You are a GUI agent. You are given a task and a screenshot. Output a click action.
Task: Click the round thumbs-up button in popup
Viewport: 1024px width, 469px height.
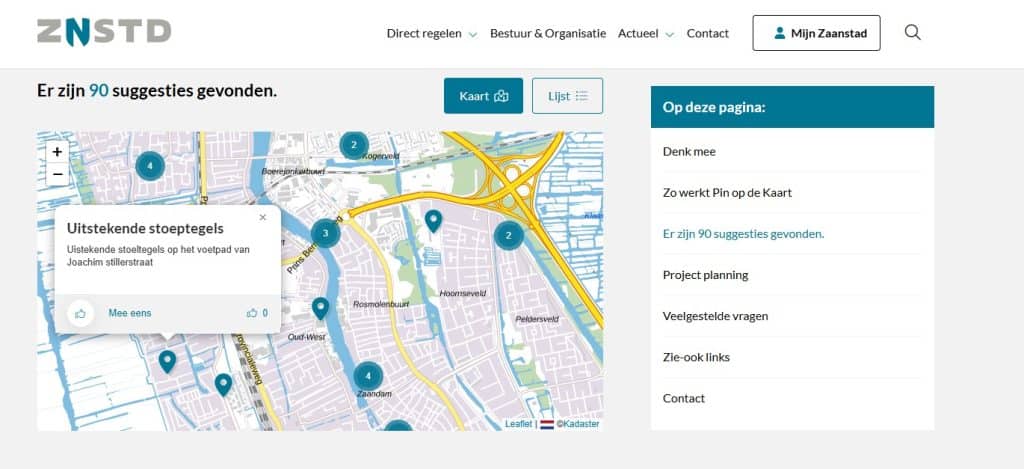80,313
